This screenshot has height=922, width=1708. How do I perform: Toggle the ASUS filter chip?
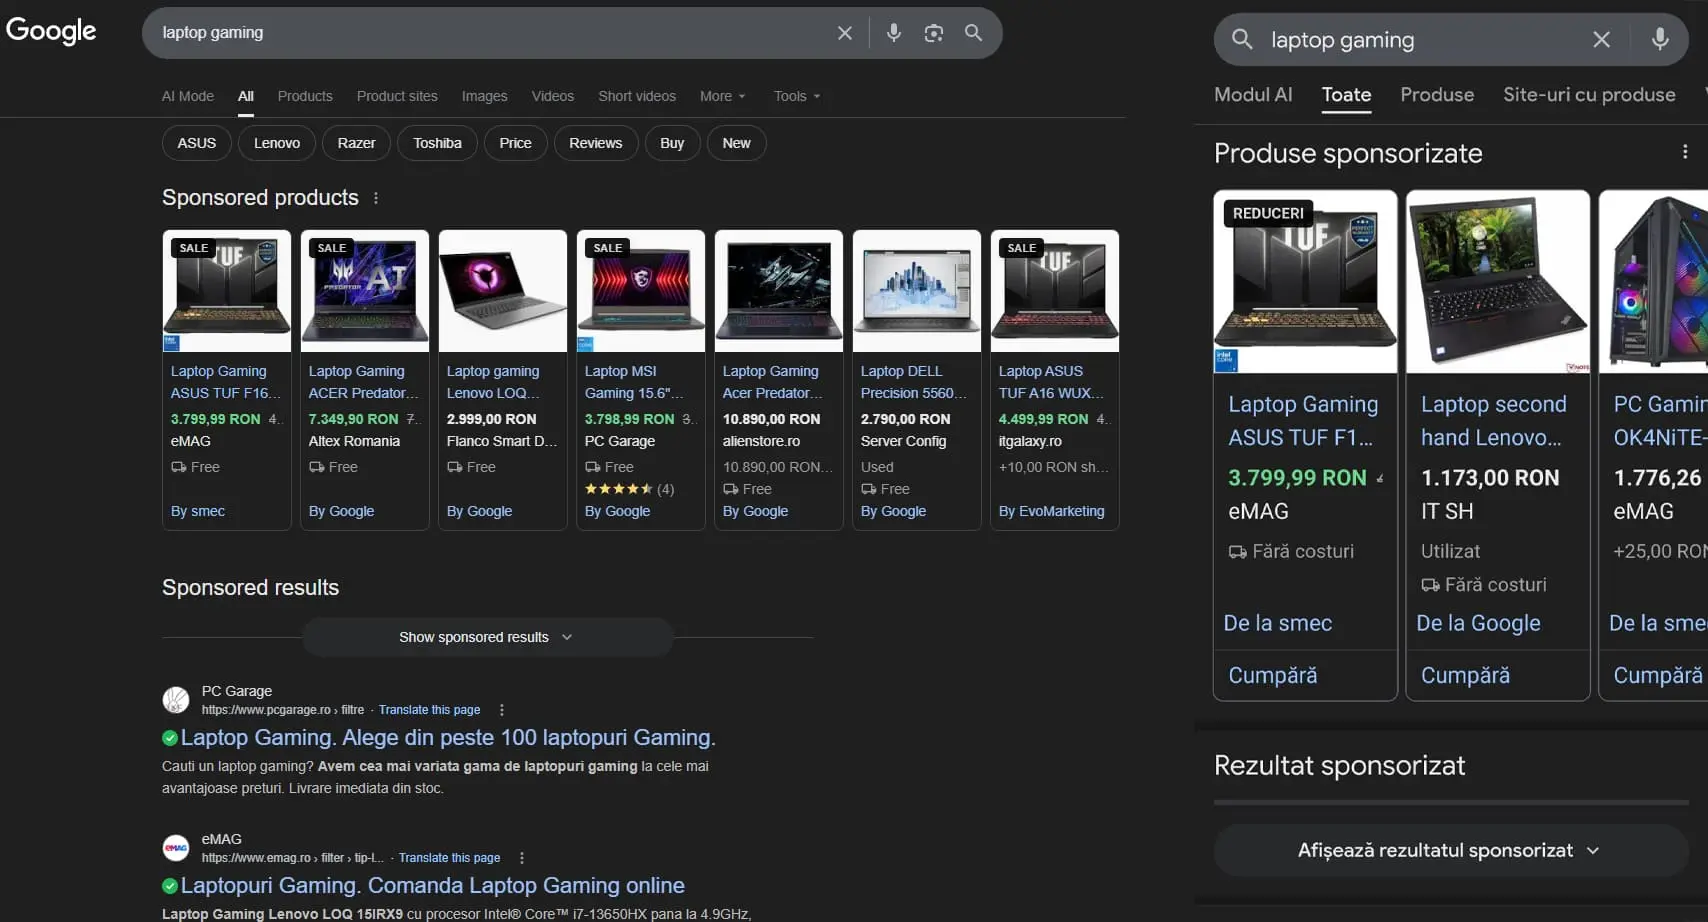(196, 143)
